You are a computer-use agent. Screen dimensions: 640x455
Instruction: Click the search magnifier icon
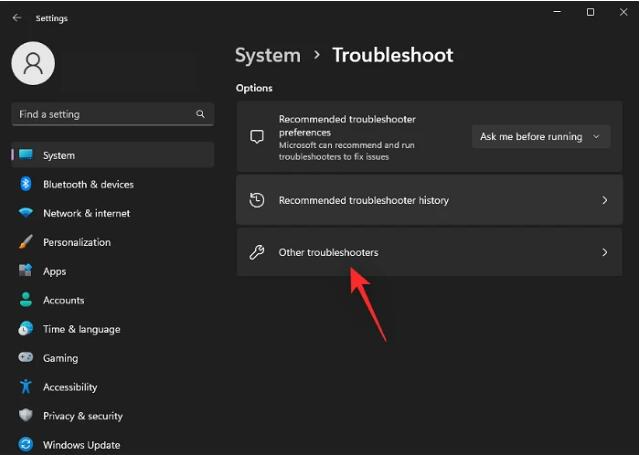pyautogui.click(x=200, y=114)
